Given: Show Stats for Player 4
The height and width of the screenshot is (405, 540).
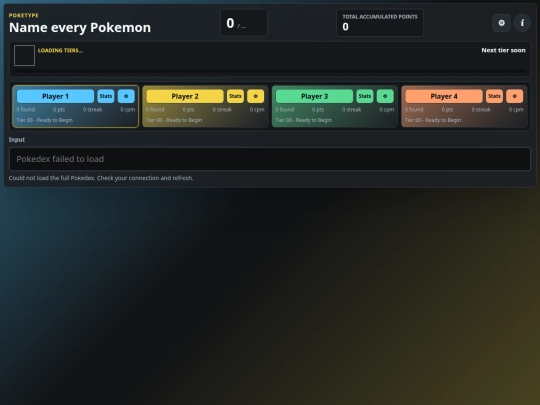Looking at the screenshot, I should pyautogui.click(x=494, y=96).
